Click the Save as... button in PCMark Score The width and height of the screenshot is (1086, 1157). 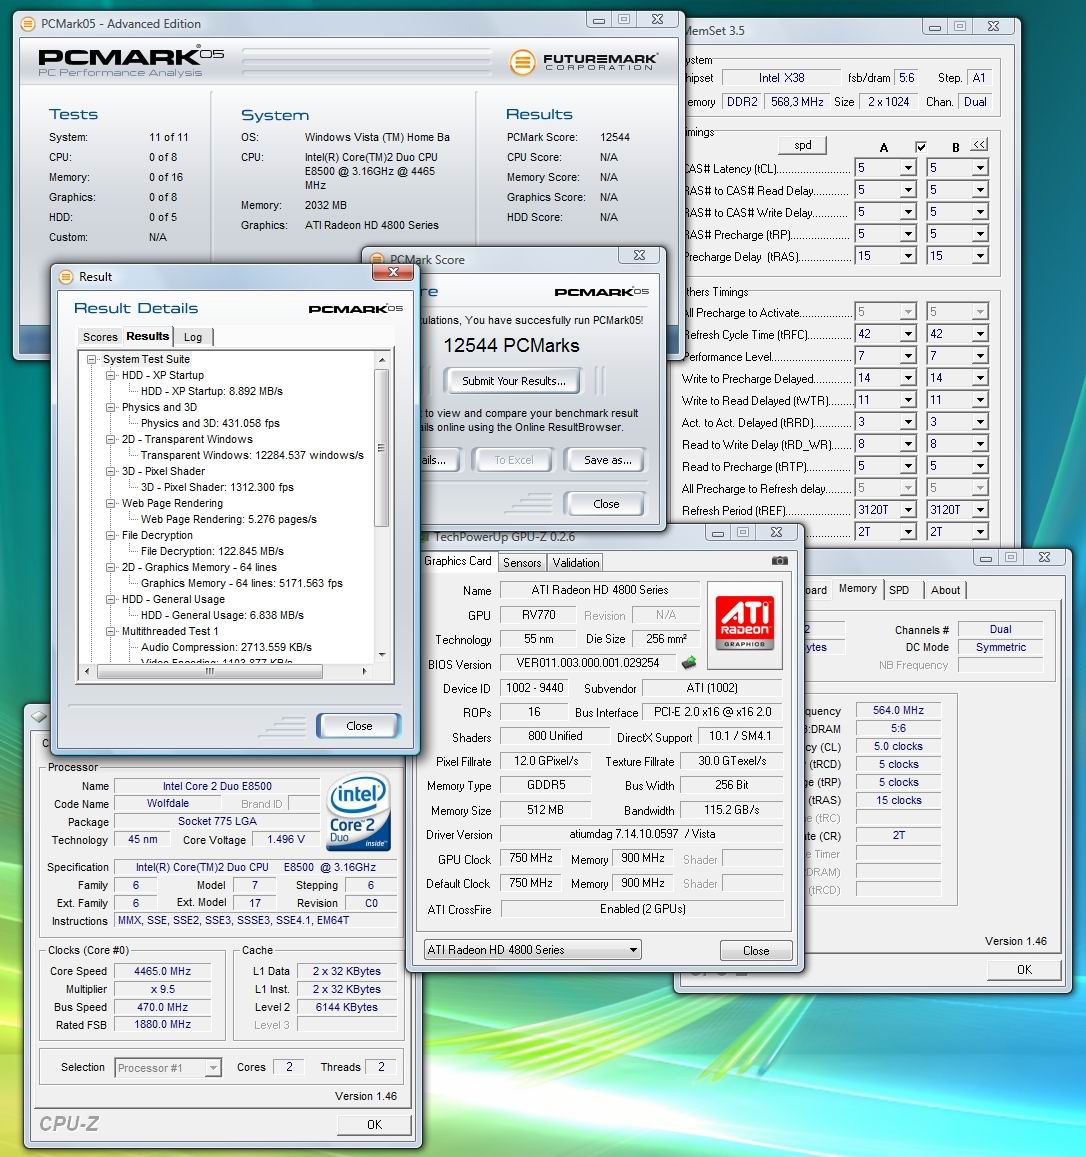tap(607, 460)
